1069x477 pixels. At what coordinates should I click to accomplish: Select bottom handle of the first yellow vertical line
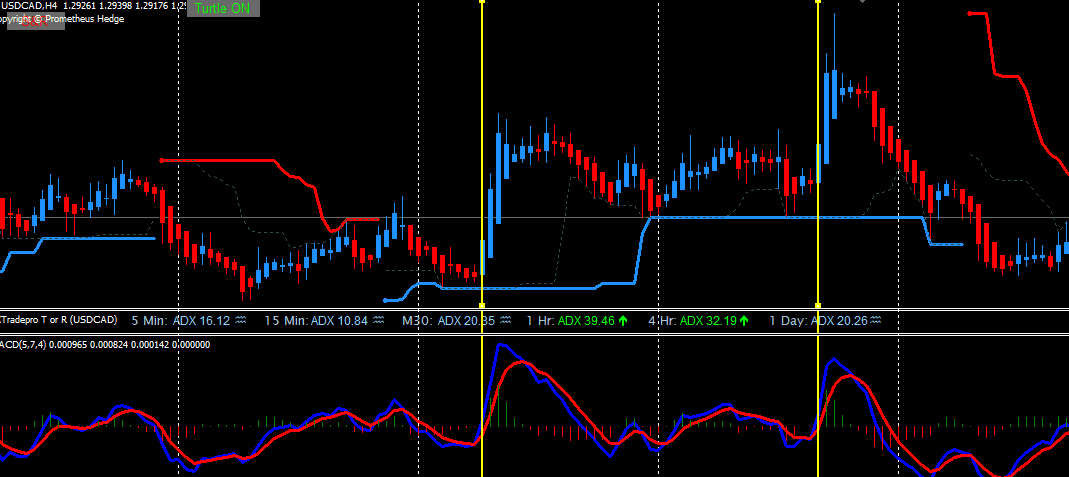pyautogui.click(x=482, y=305)
